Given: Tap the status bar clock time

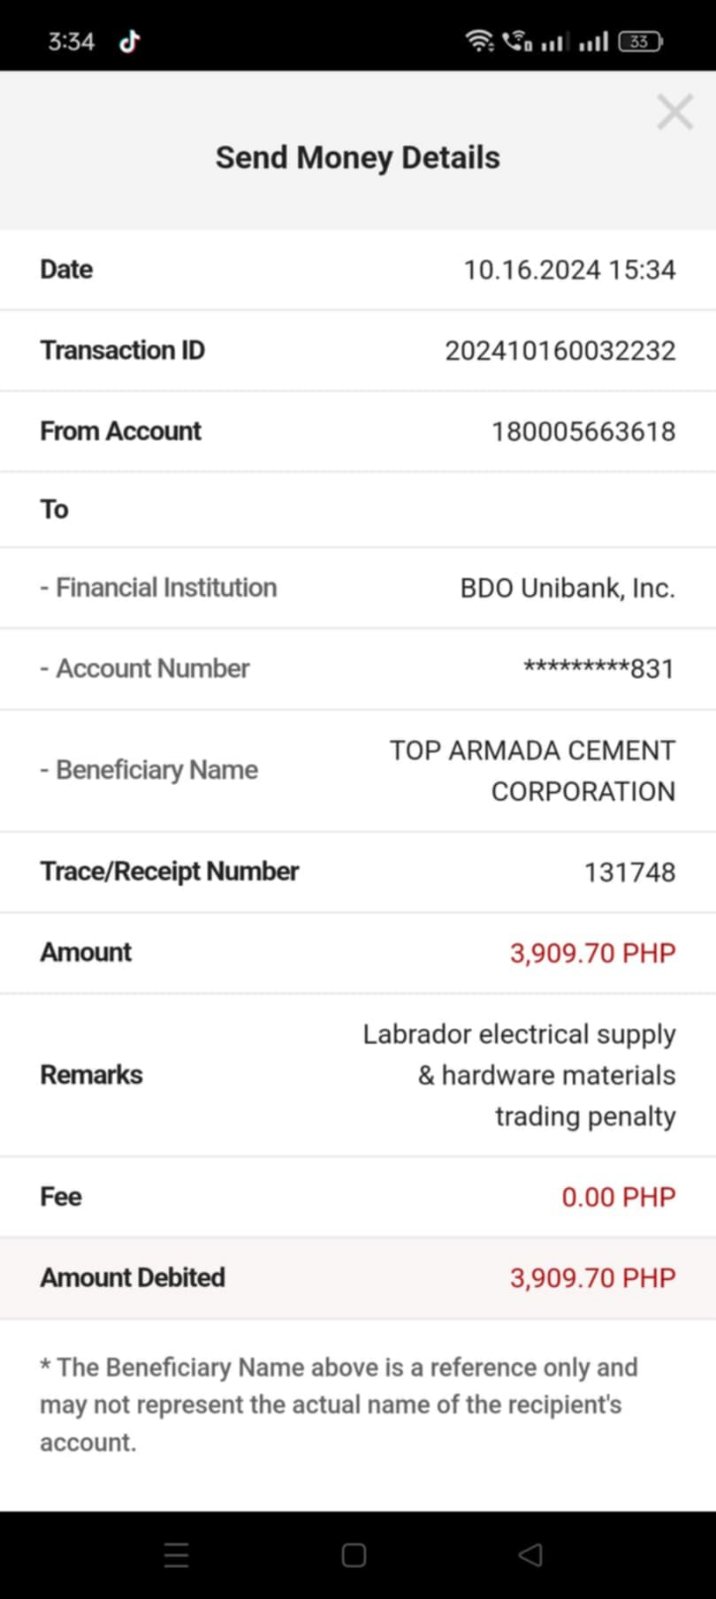Looking at the screenshot, I should tap(71, 41).
